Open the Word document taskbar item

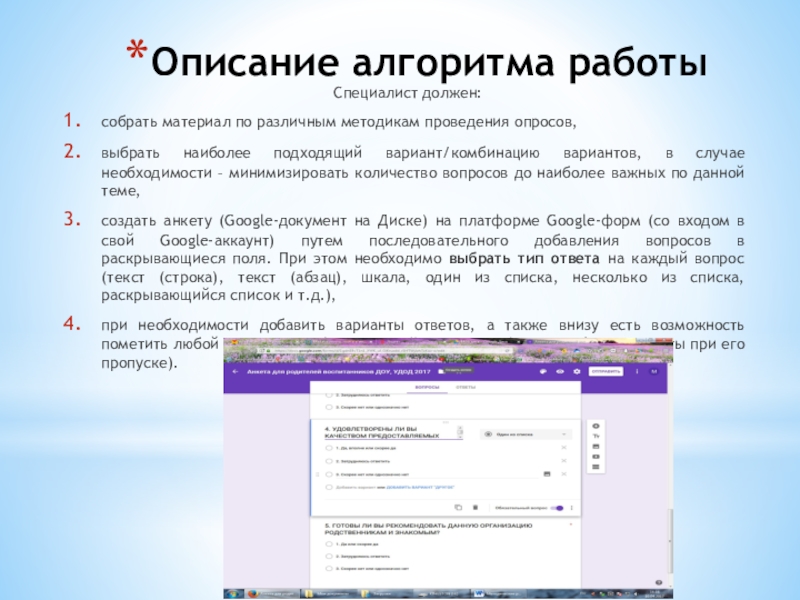[x=497, y=594]
